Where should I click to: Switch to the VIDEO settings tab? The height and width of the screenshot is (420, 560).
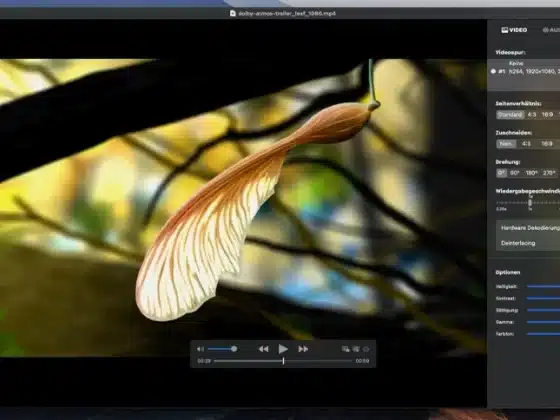(x=514, y=30)
